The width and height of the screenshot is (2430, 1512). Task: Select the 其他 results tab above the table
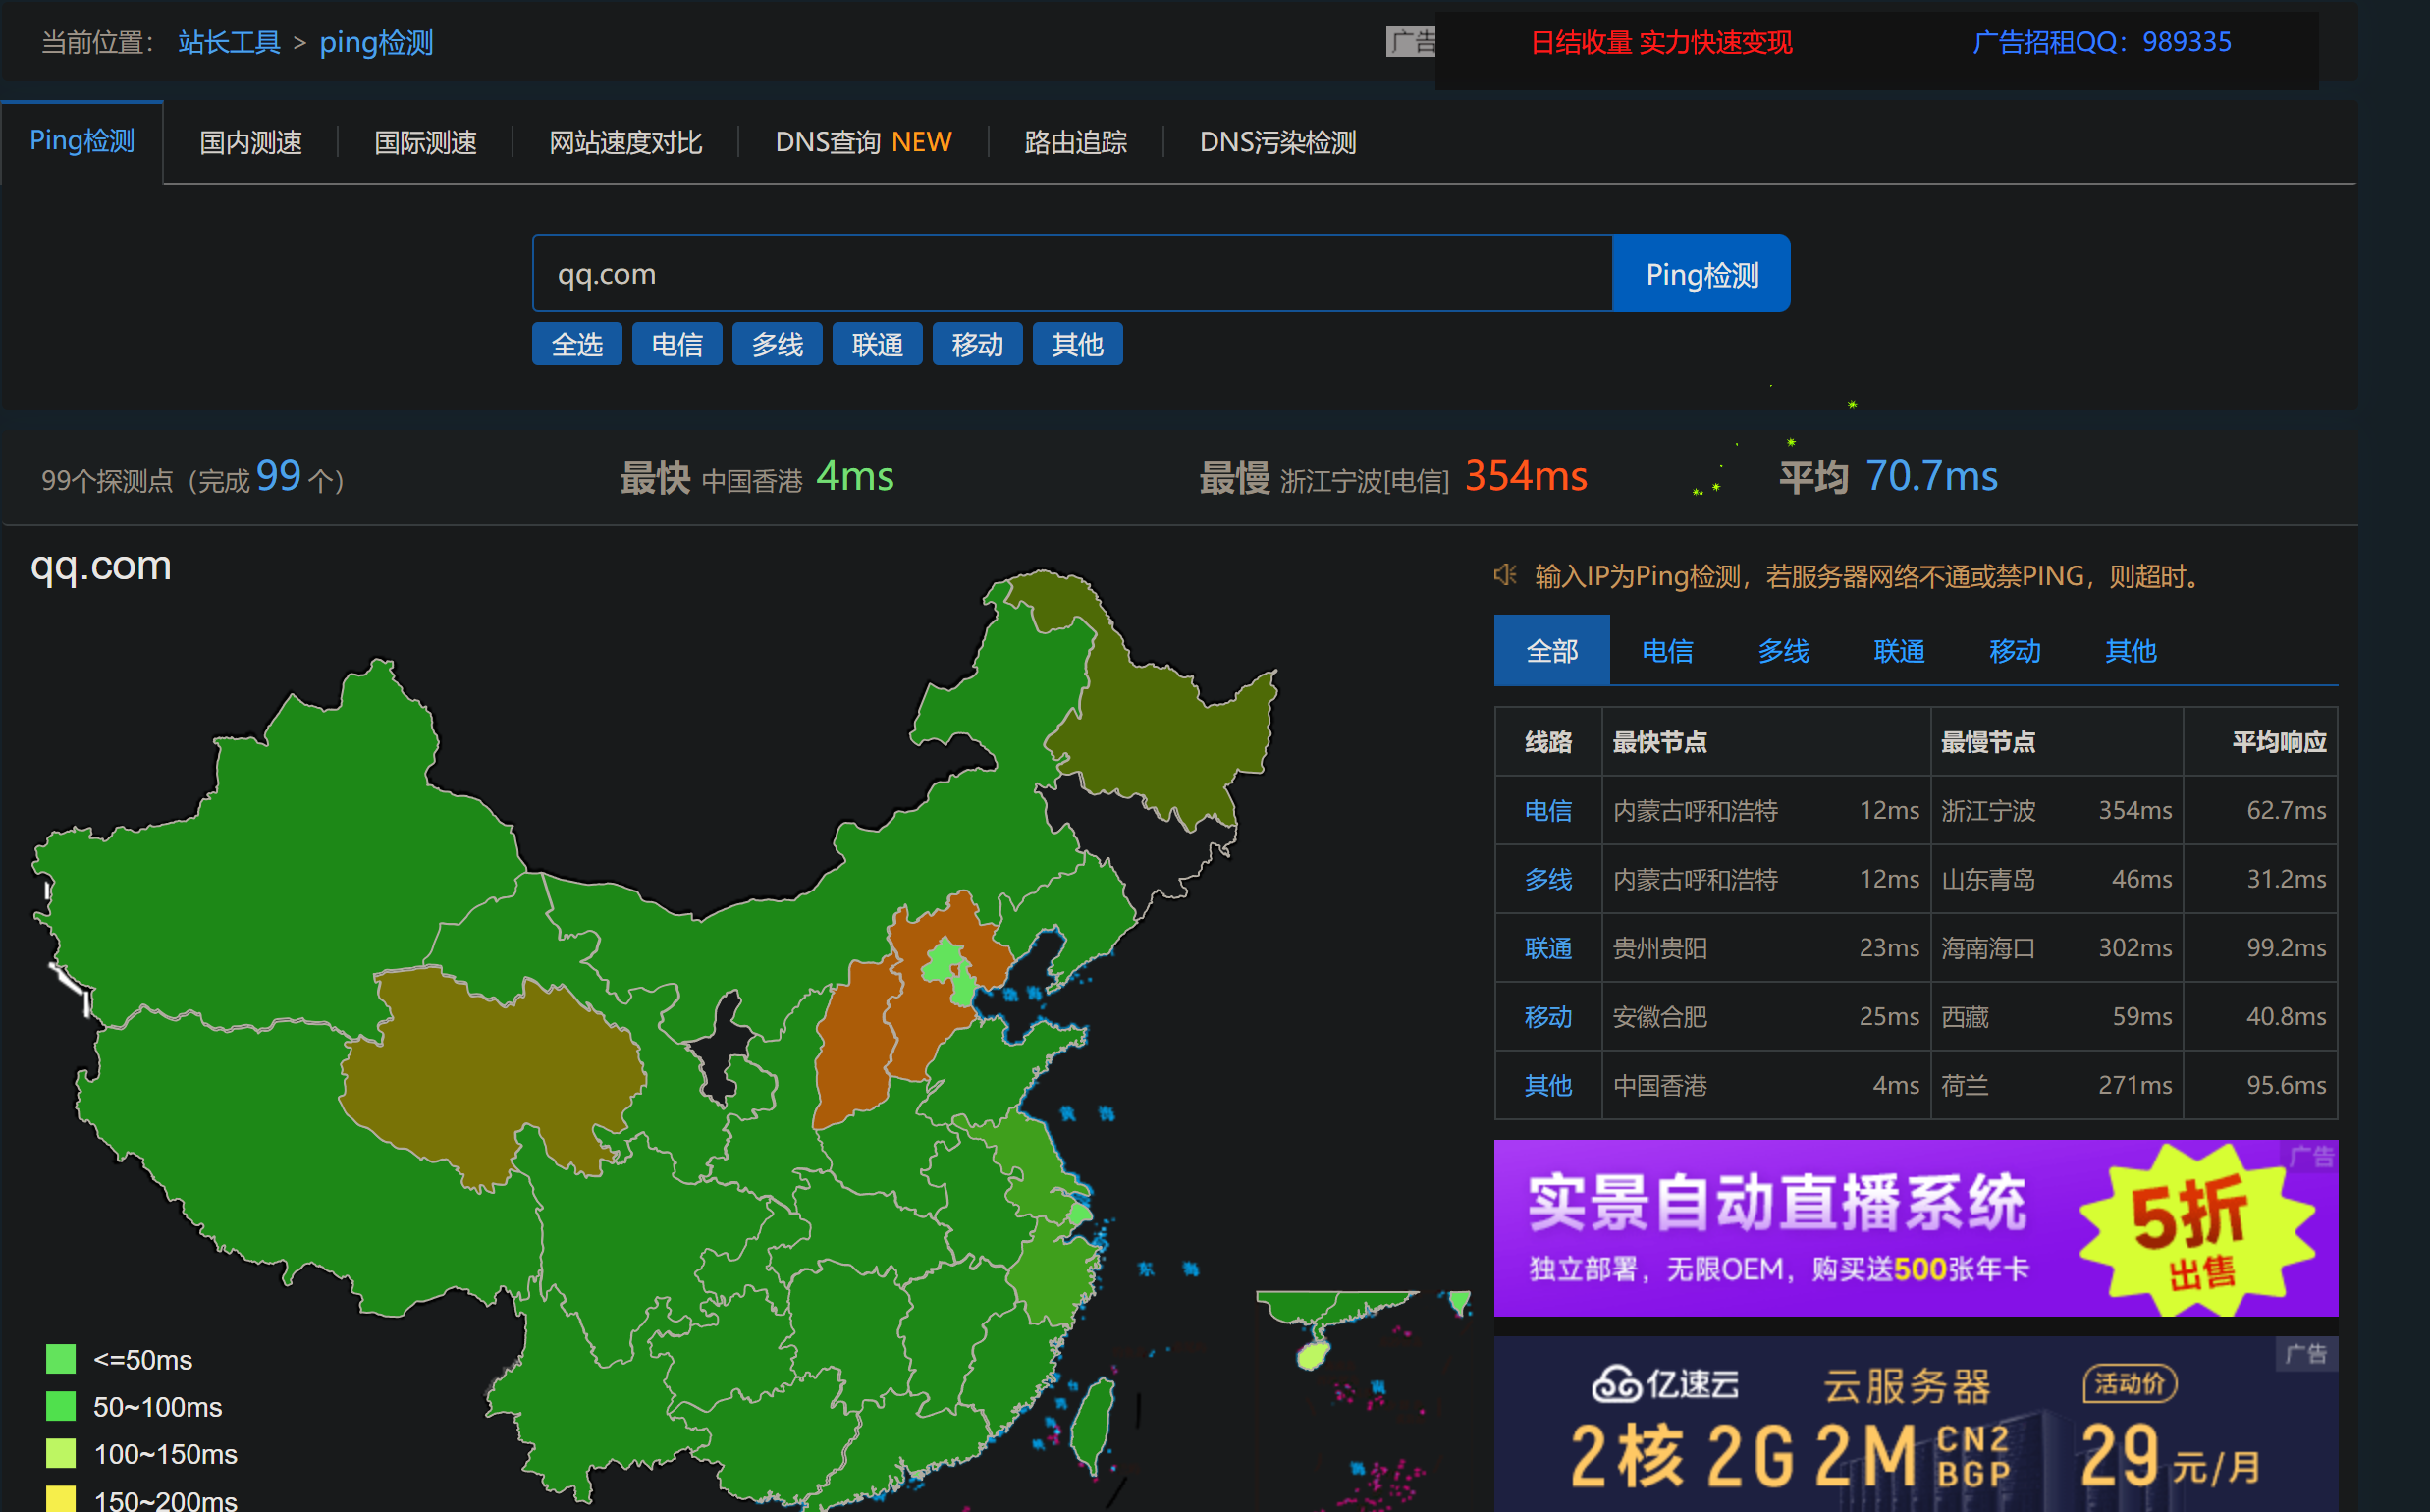point(2130,650)
